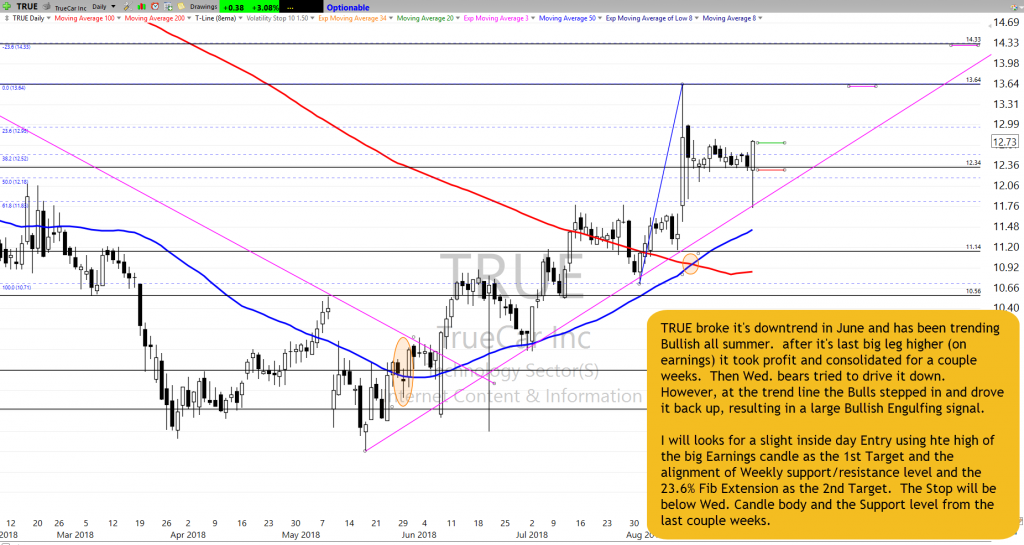Expand the Exp Moving Average 34 dropdown
The width and height of the screenshot is (1024, 545).
pos(391,18)
